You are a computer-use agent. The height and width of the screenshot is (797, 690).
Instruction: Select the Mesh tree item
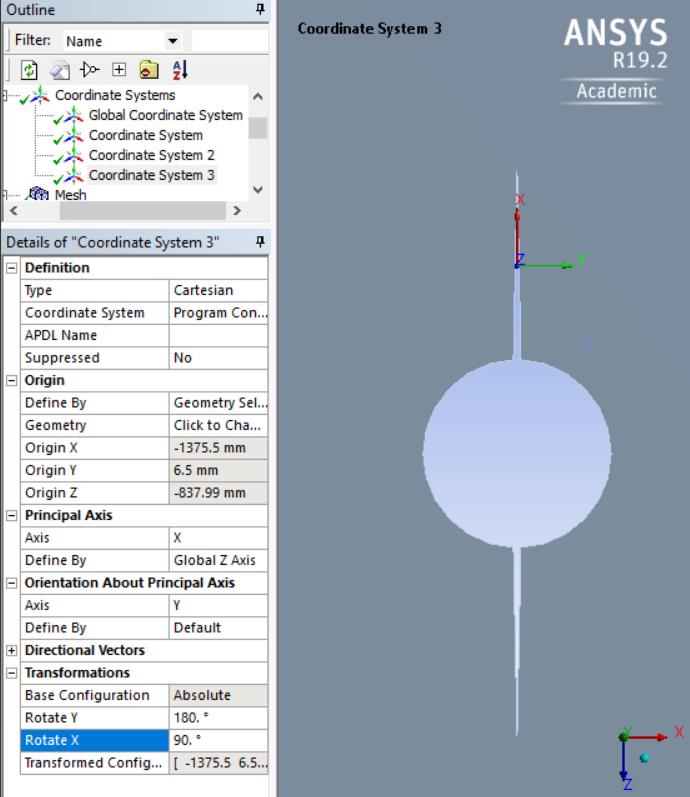coord(70,195)
